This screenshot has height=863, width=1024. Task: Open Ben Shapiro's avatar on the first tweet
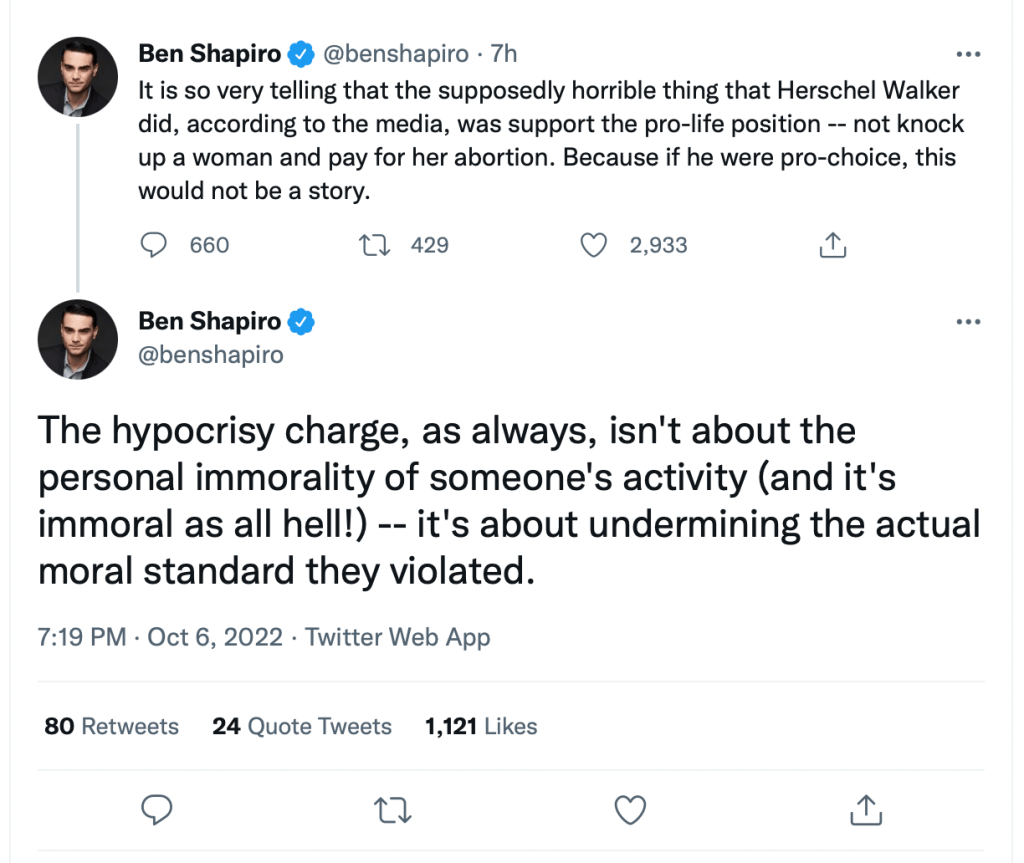point(78,77)
